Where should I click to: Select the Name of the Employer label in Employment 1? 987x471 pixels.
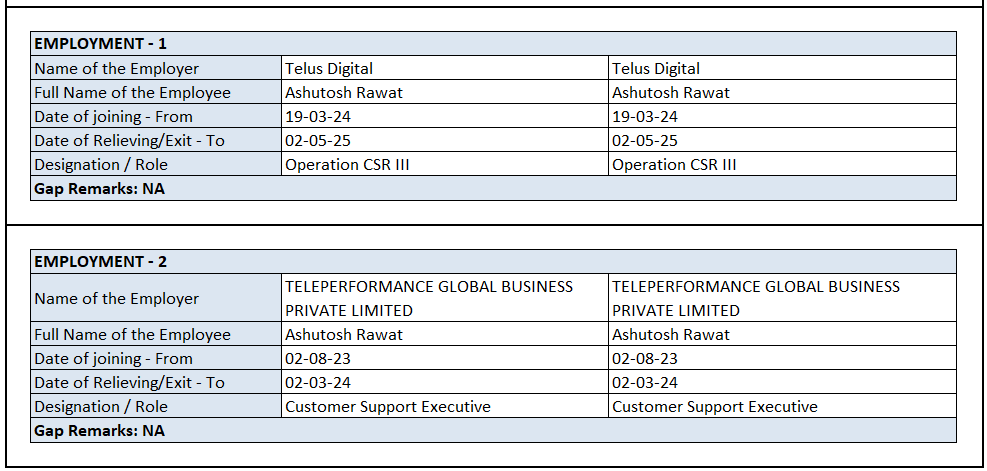pos(117,69)
